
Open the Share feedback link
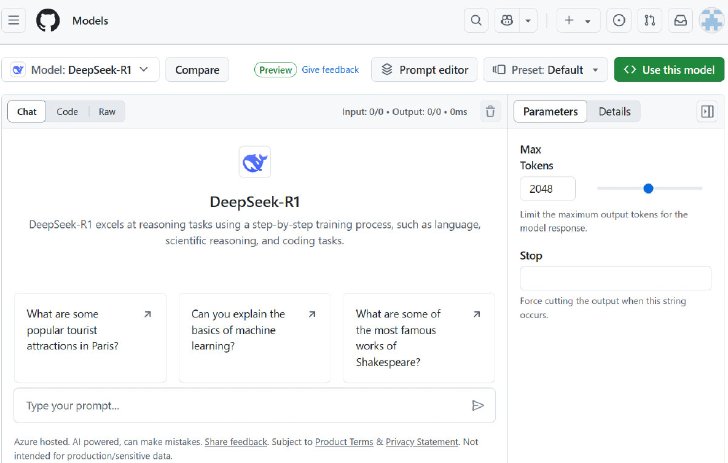(x=236, y=442)
